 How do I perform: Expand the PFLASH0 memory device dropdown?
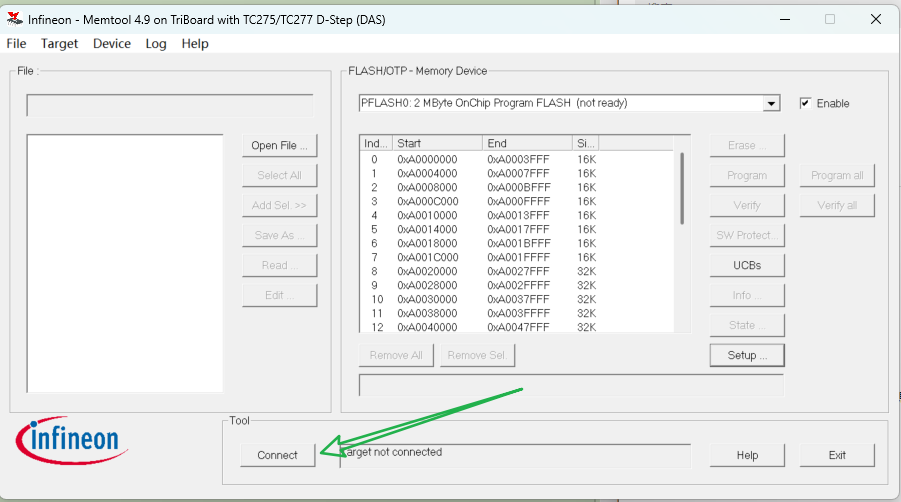tap(771, 103)
